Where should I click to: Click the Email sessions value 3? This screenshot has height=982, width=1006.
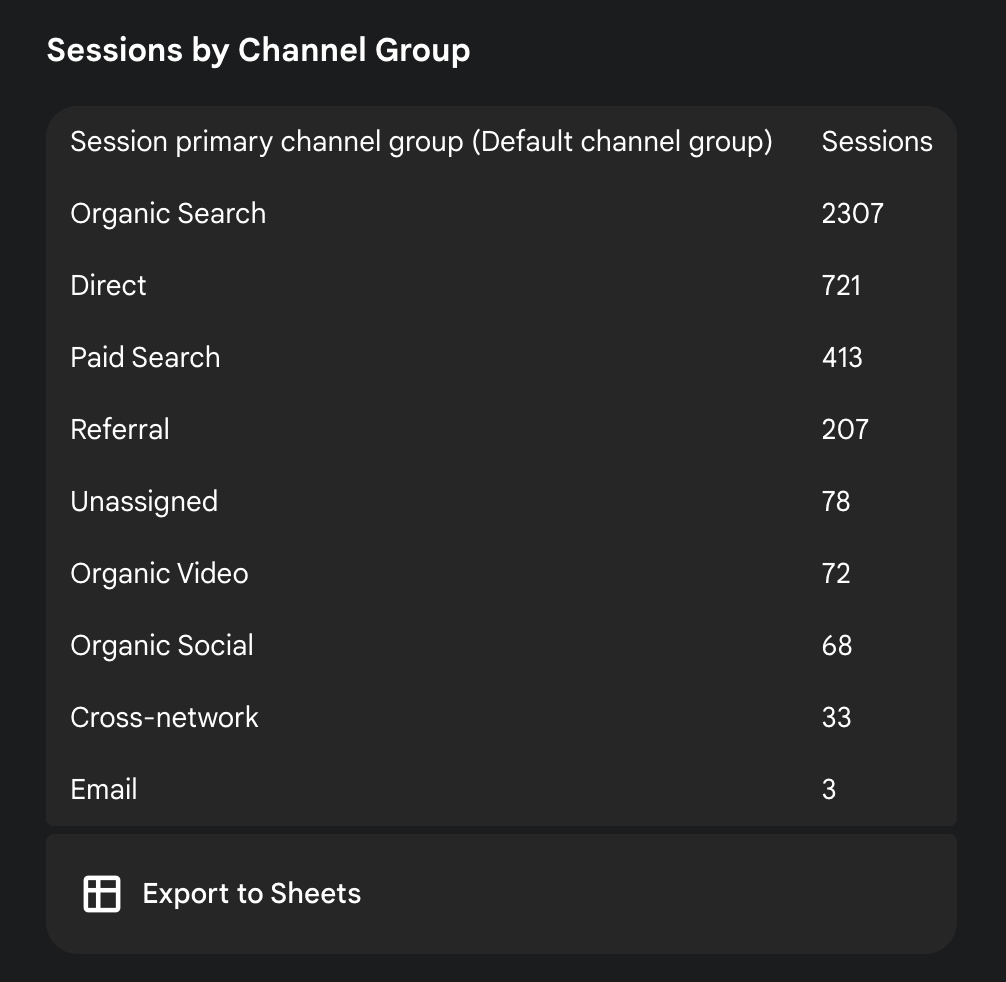[x=828, y=789]
